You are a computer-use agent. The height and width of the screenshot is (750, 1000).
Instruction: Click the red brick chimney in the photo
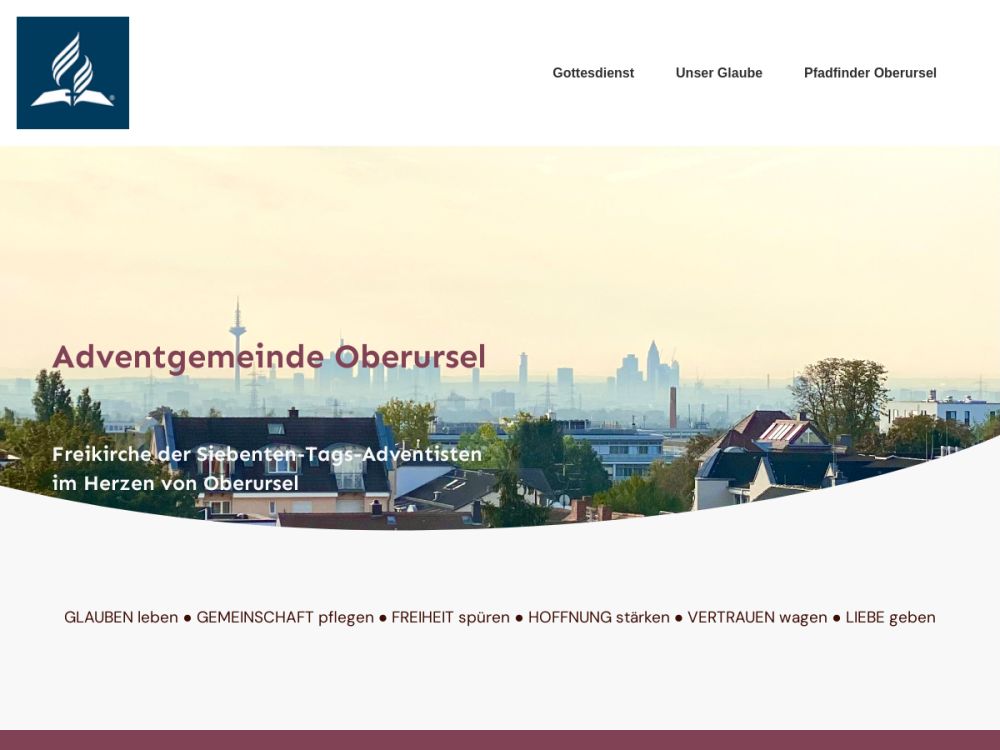pyautogui.click(x=672, y=407)
